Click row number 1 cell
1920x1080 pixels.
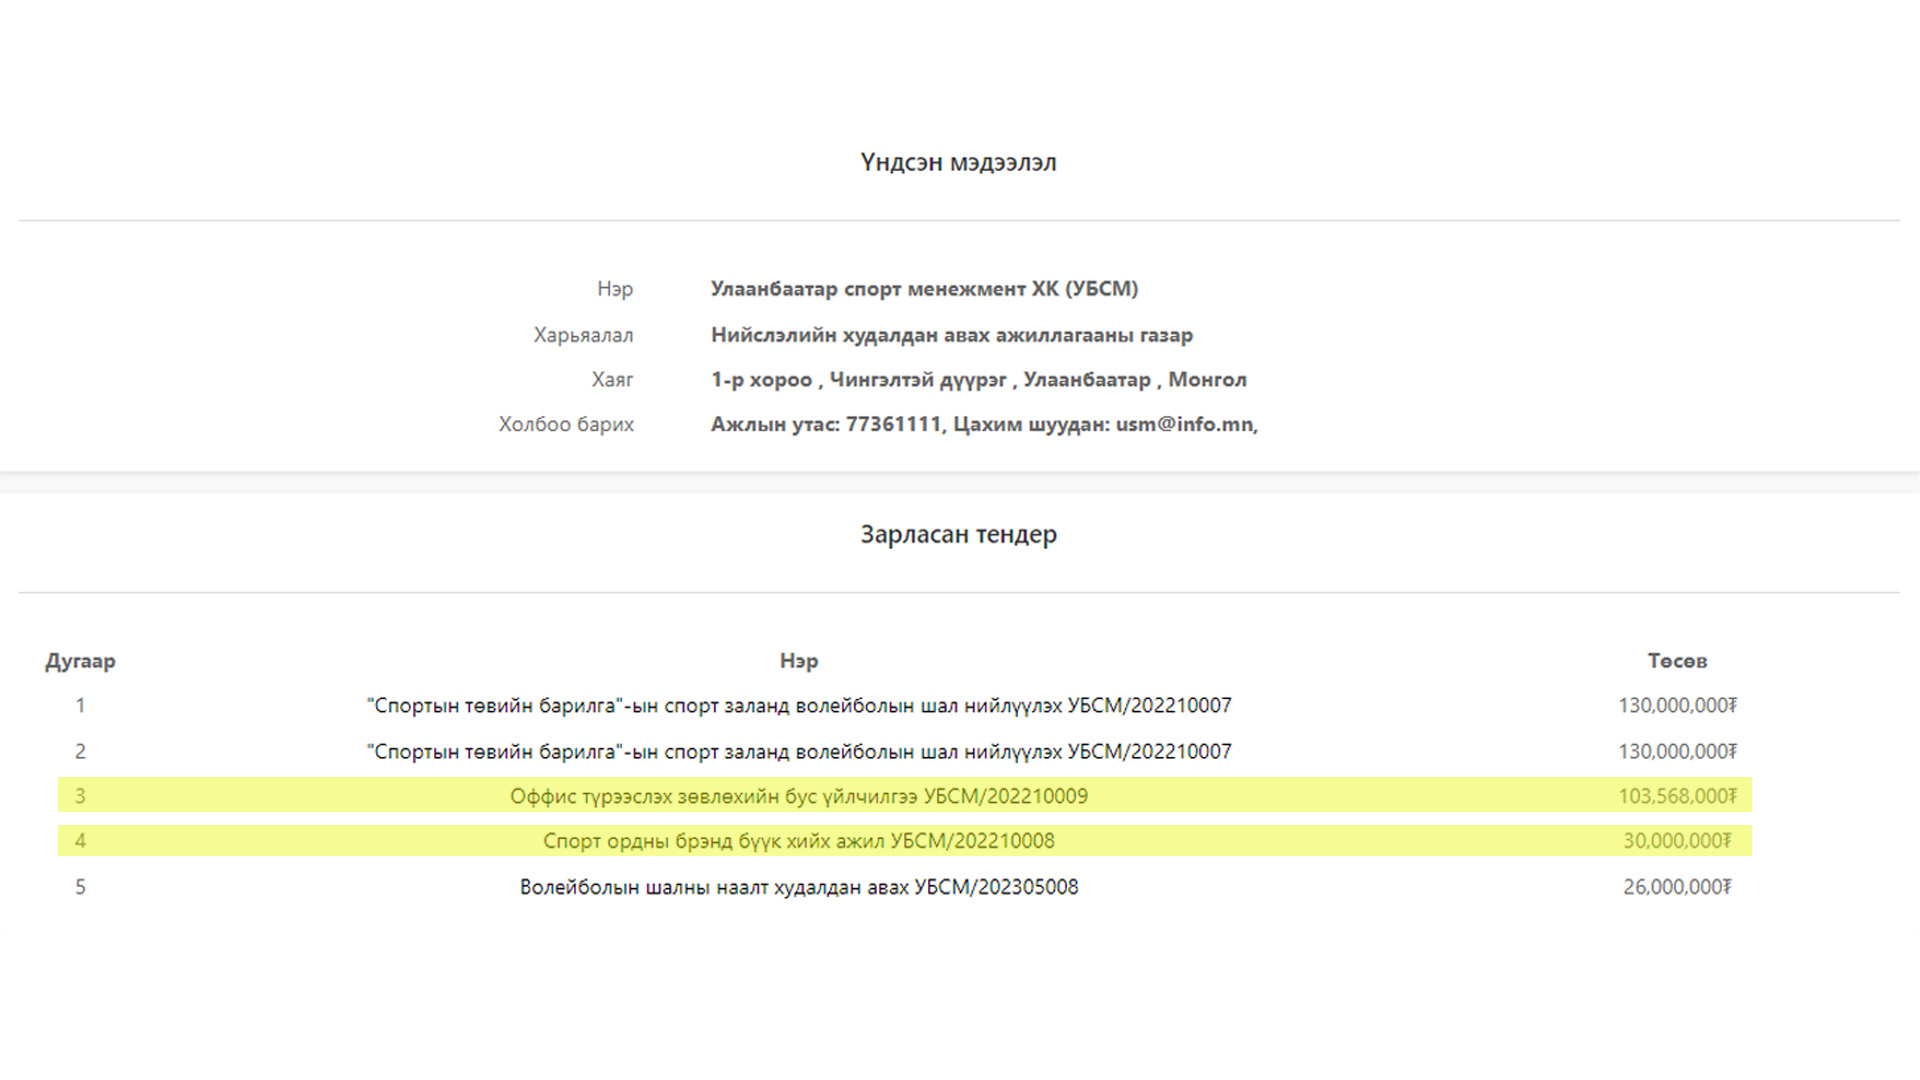(x=80, y=706)
